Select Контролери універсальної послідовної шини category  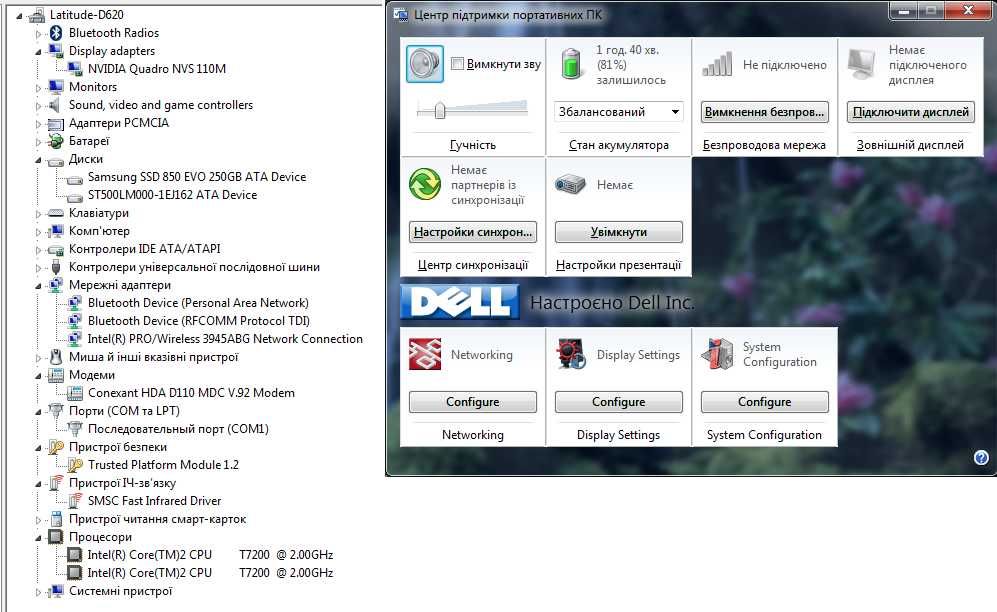pos(194,267)
